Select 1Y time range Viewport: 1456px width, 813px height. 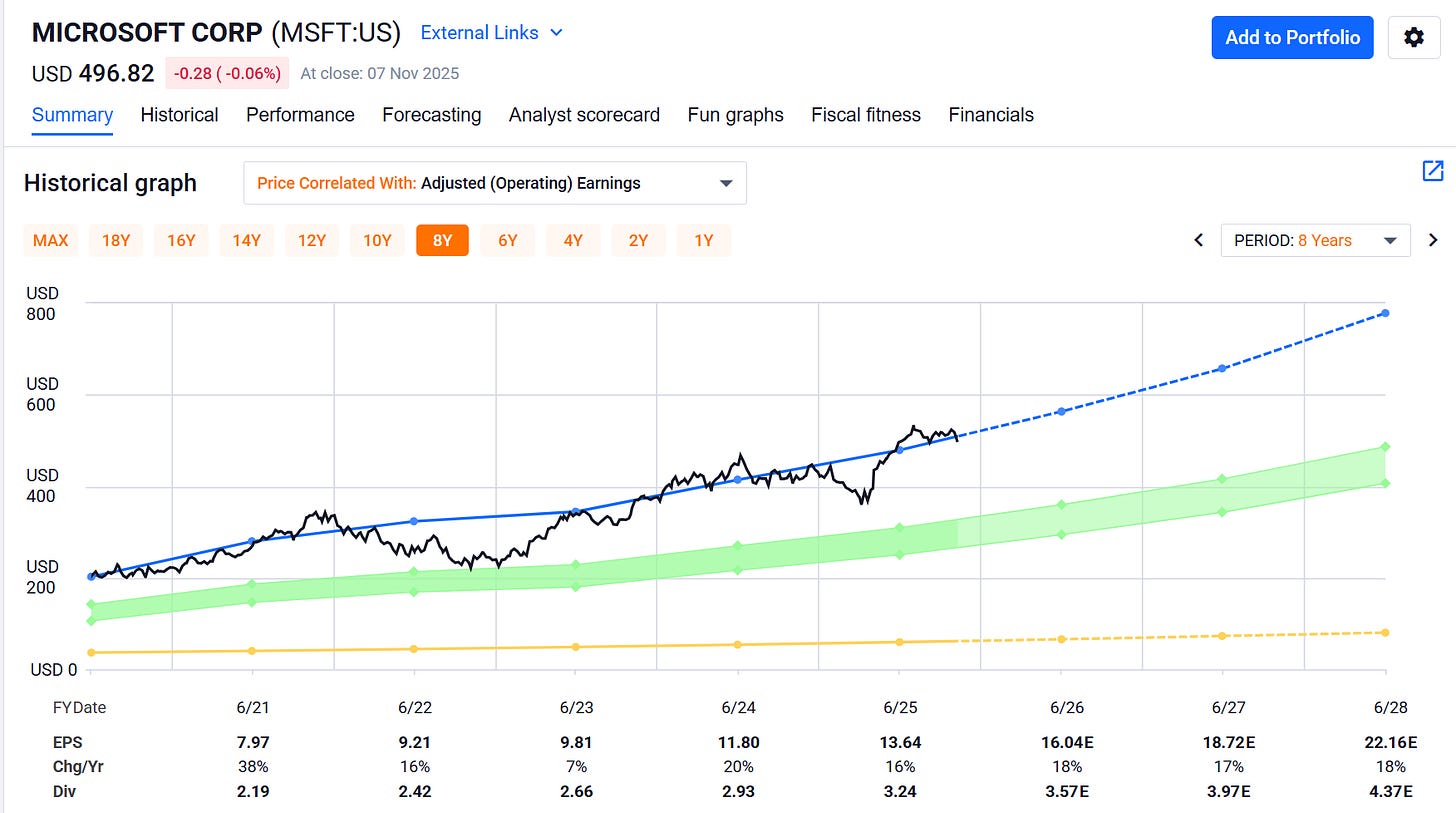coord(704,240)
